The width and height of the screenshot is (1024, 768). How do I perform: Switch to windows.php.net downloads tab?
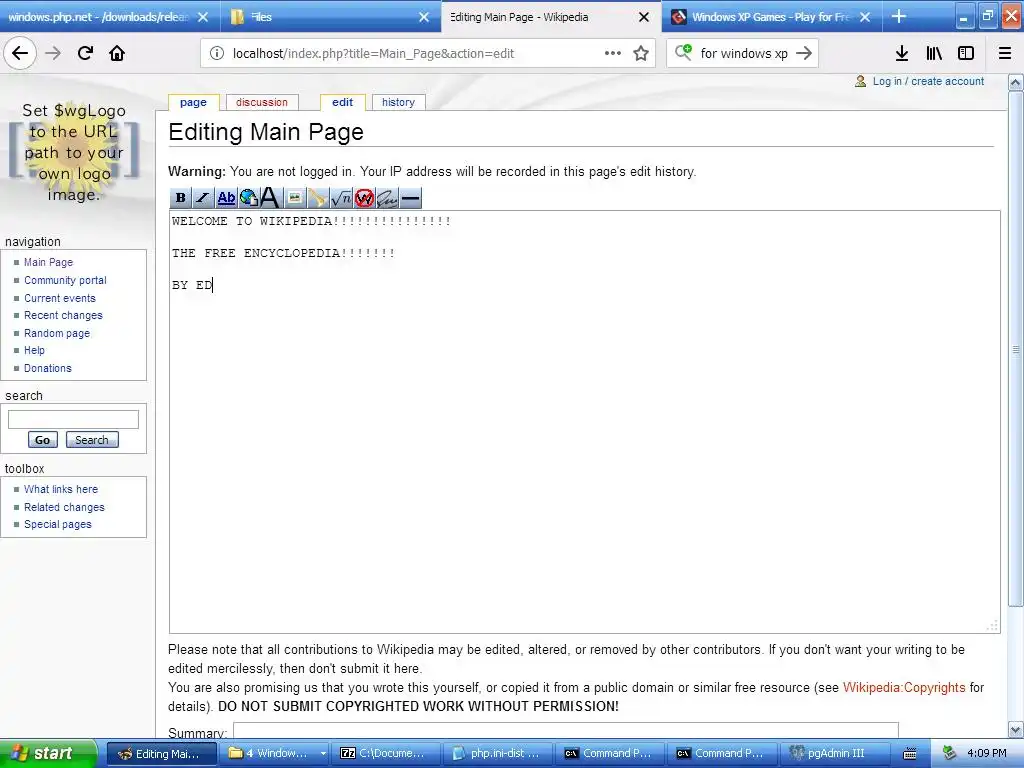point(99,17)
